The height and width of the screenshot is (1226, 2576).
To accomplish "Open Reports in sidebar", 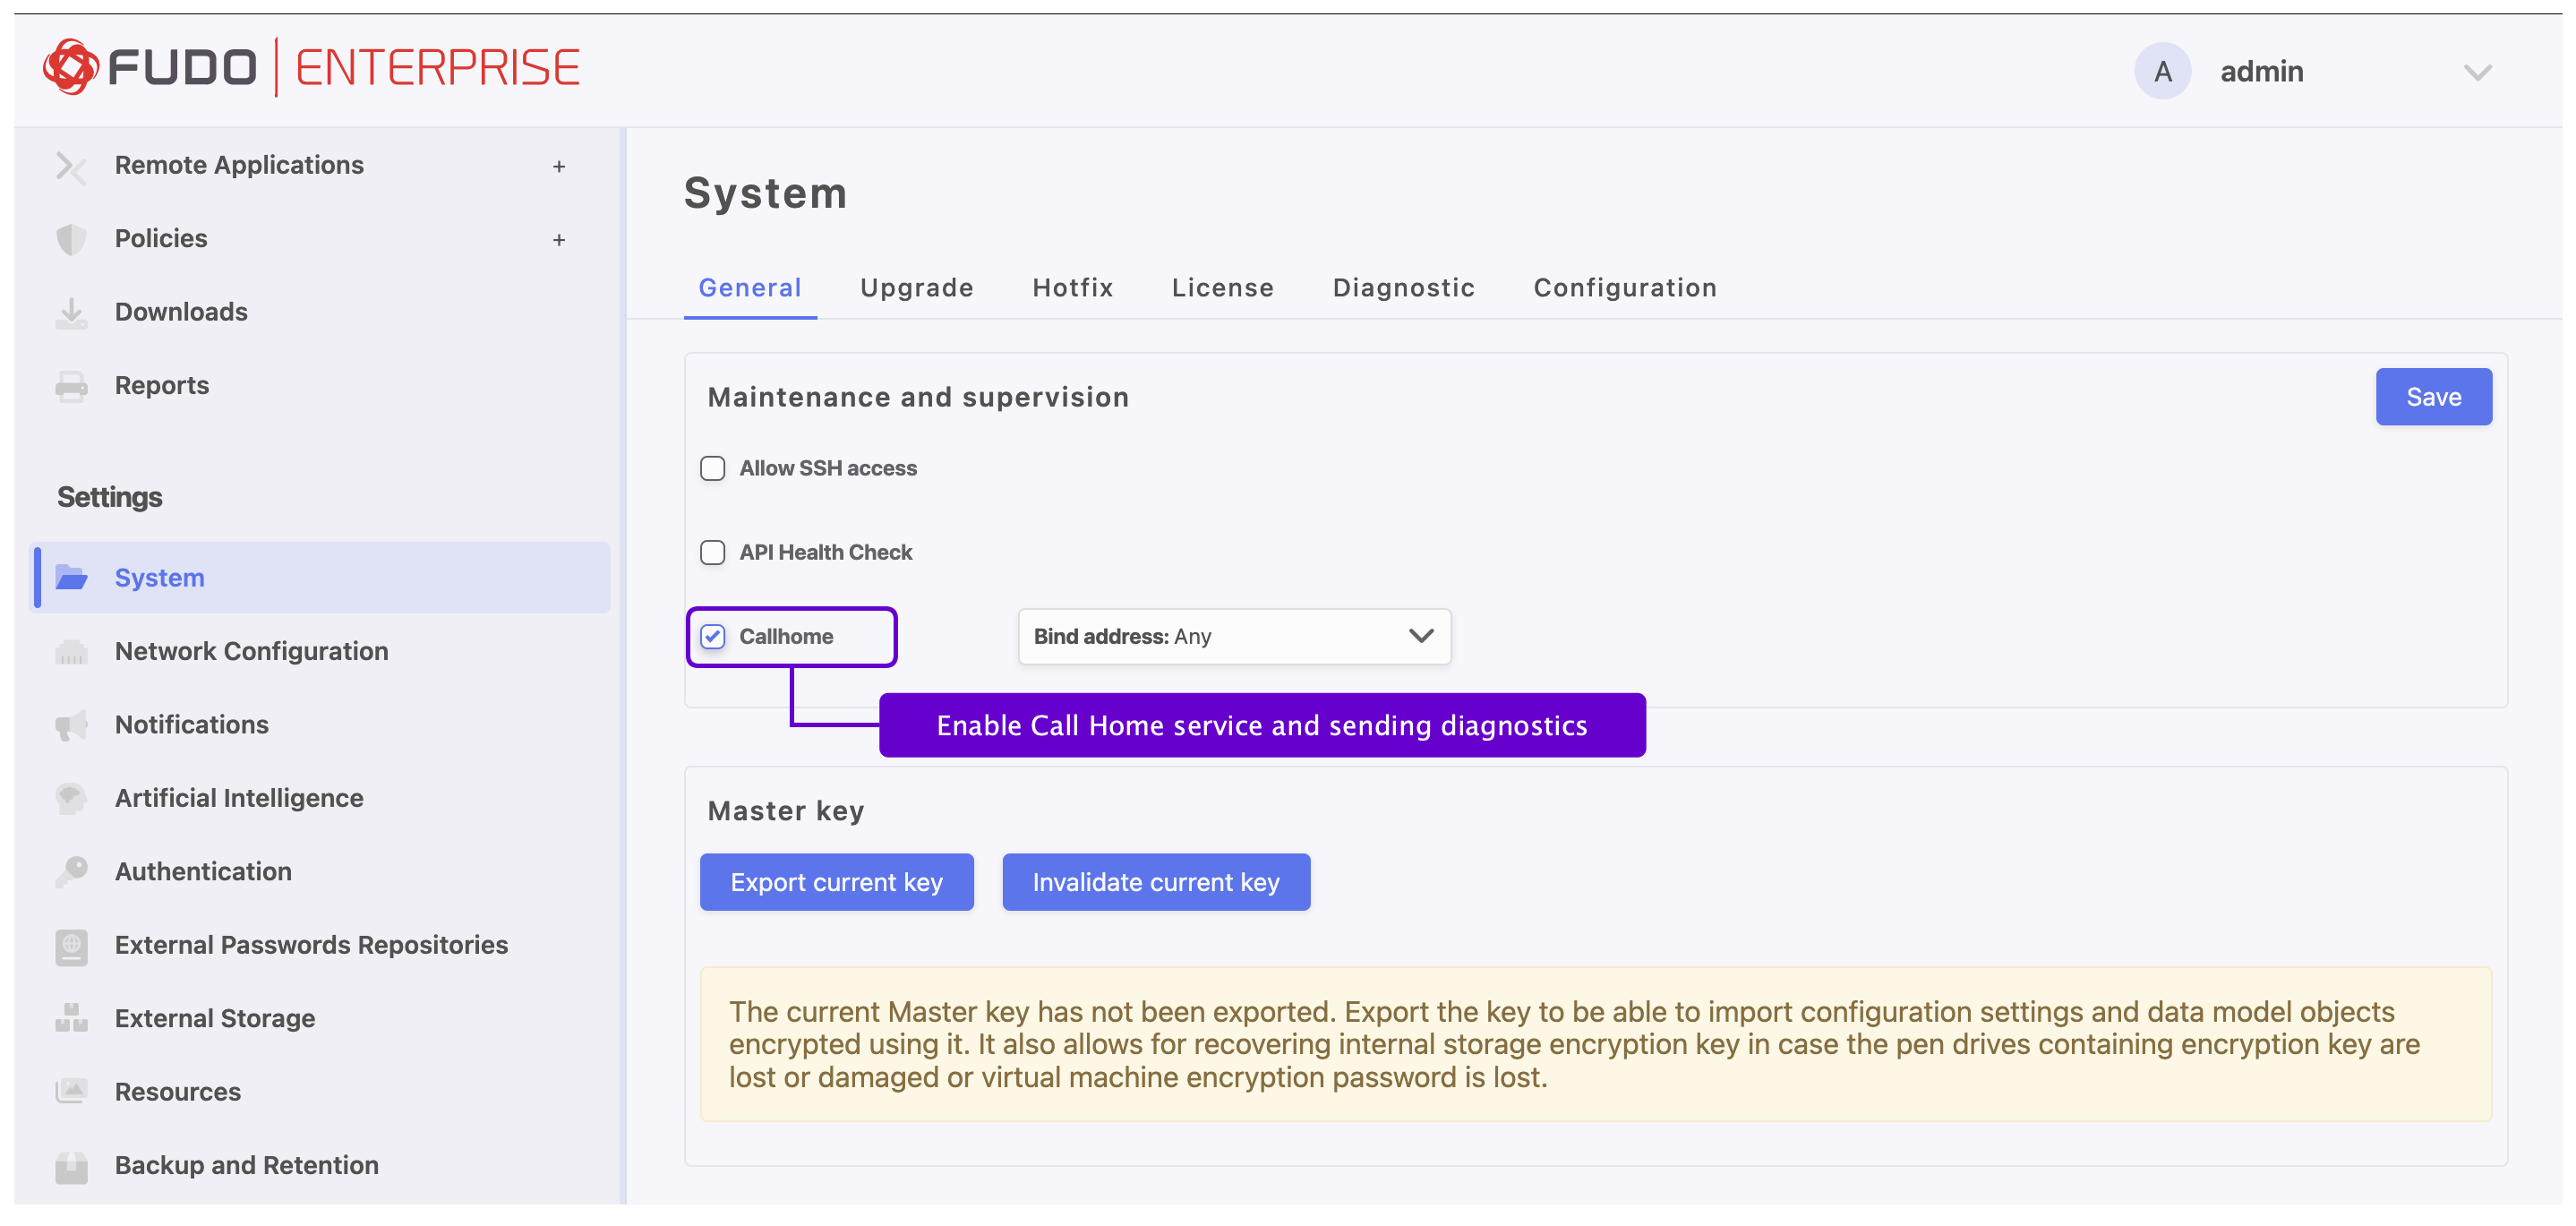I will (x=162, y=386).
